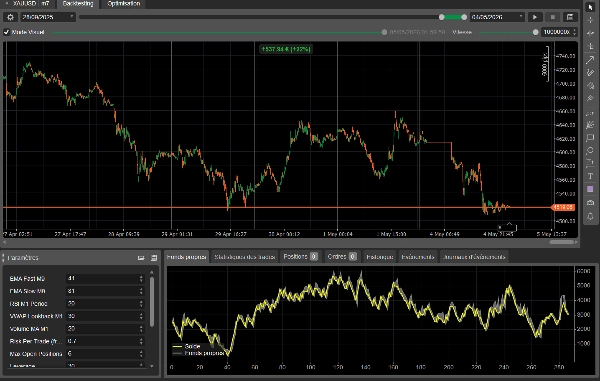The height and width of the screenshot is (381, 600).
Task: Open the Positions tab
Action: point(301,257)
